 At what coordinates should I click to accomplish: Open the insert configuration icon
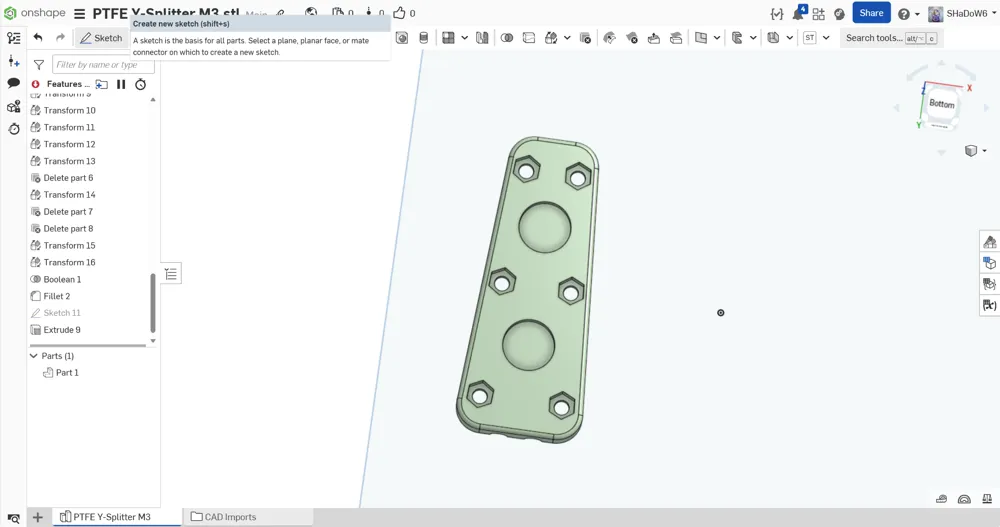(x=13, y=61)
